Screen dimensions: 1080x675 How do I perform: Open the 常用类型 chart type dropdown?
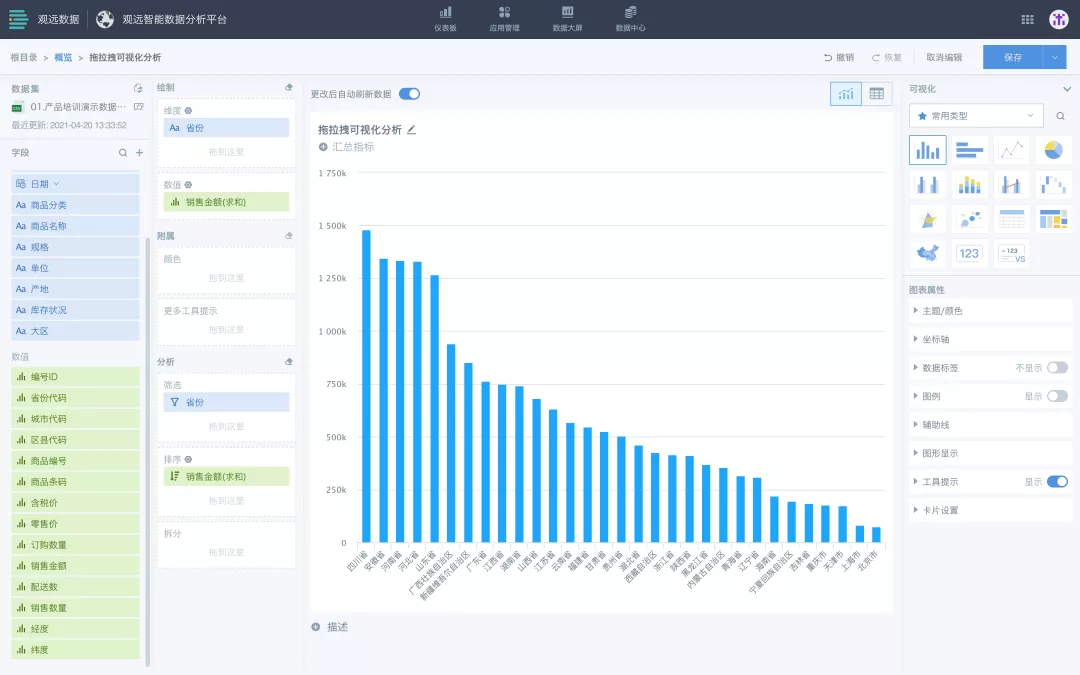click(x=976, y=116)
